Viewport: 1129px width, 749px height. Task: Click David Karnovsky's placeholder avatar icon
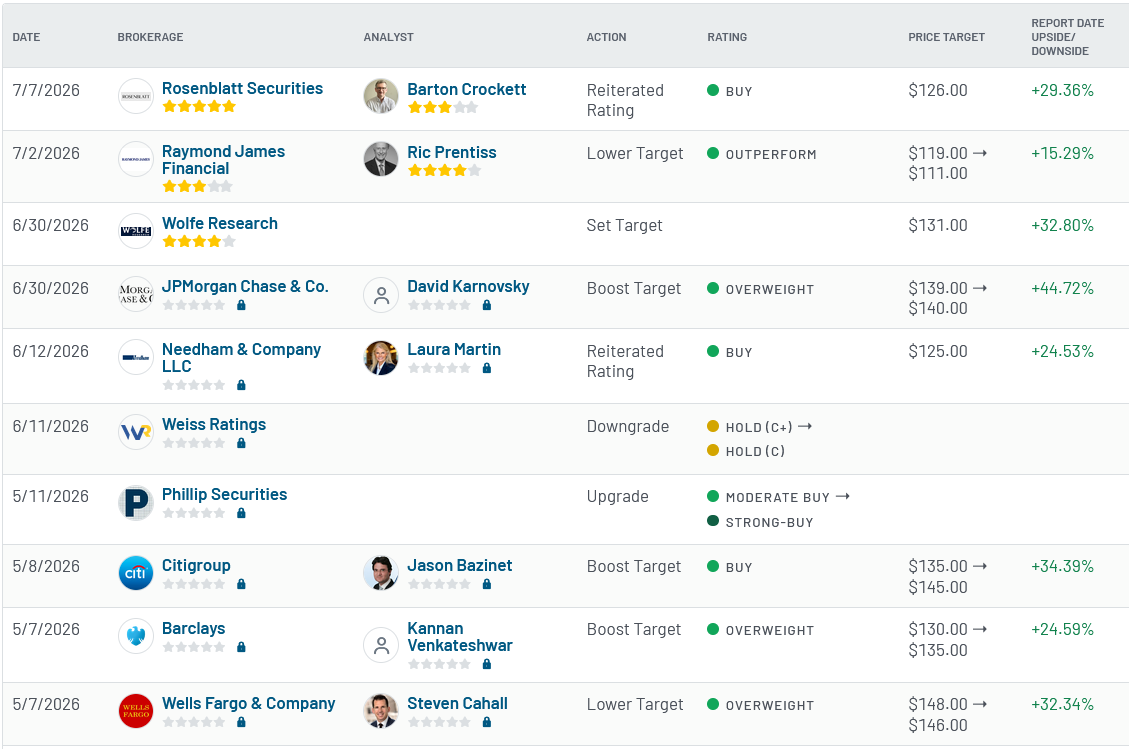[x=381, y=295]
